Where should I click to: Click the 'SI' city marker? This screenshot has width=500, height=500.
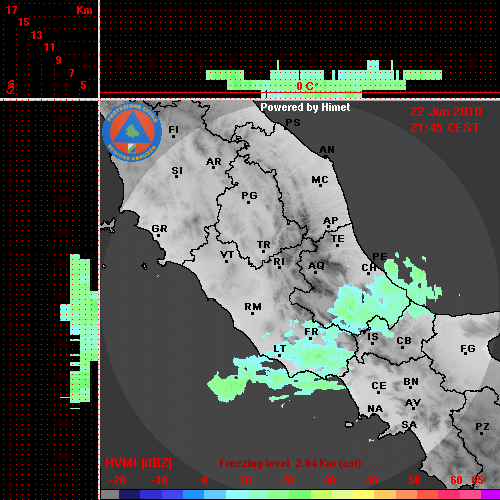pos(177,172)
